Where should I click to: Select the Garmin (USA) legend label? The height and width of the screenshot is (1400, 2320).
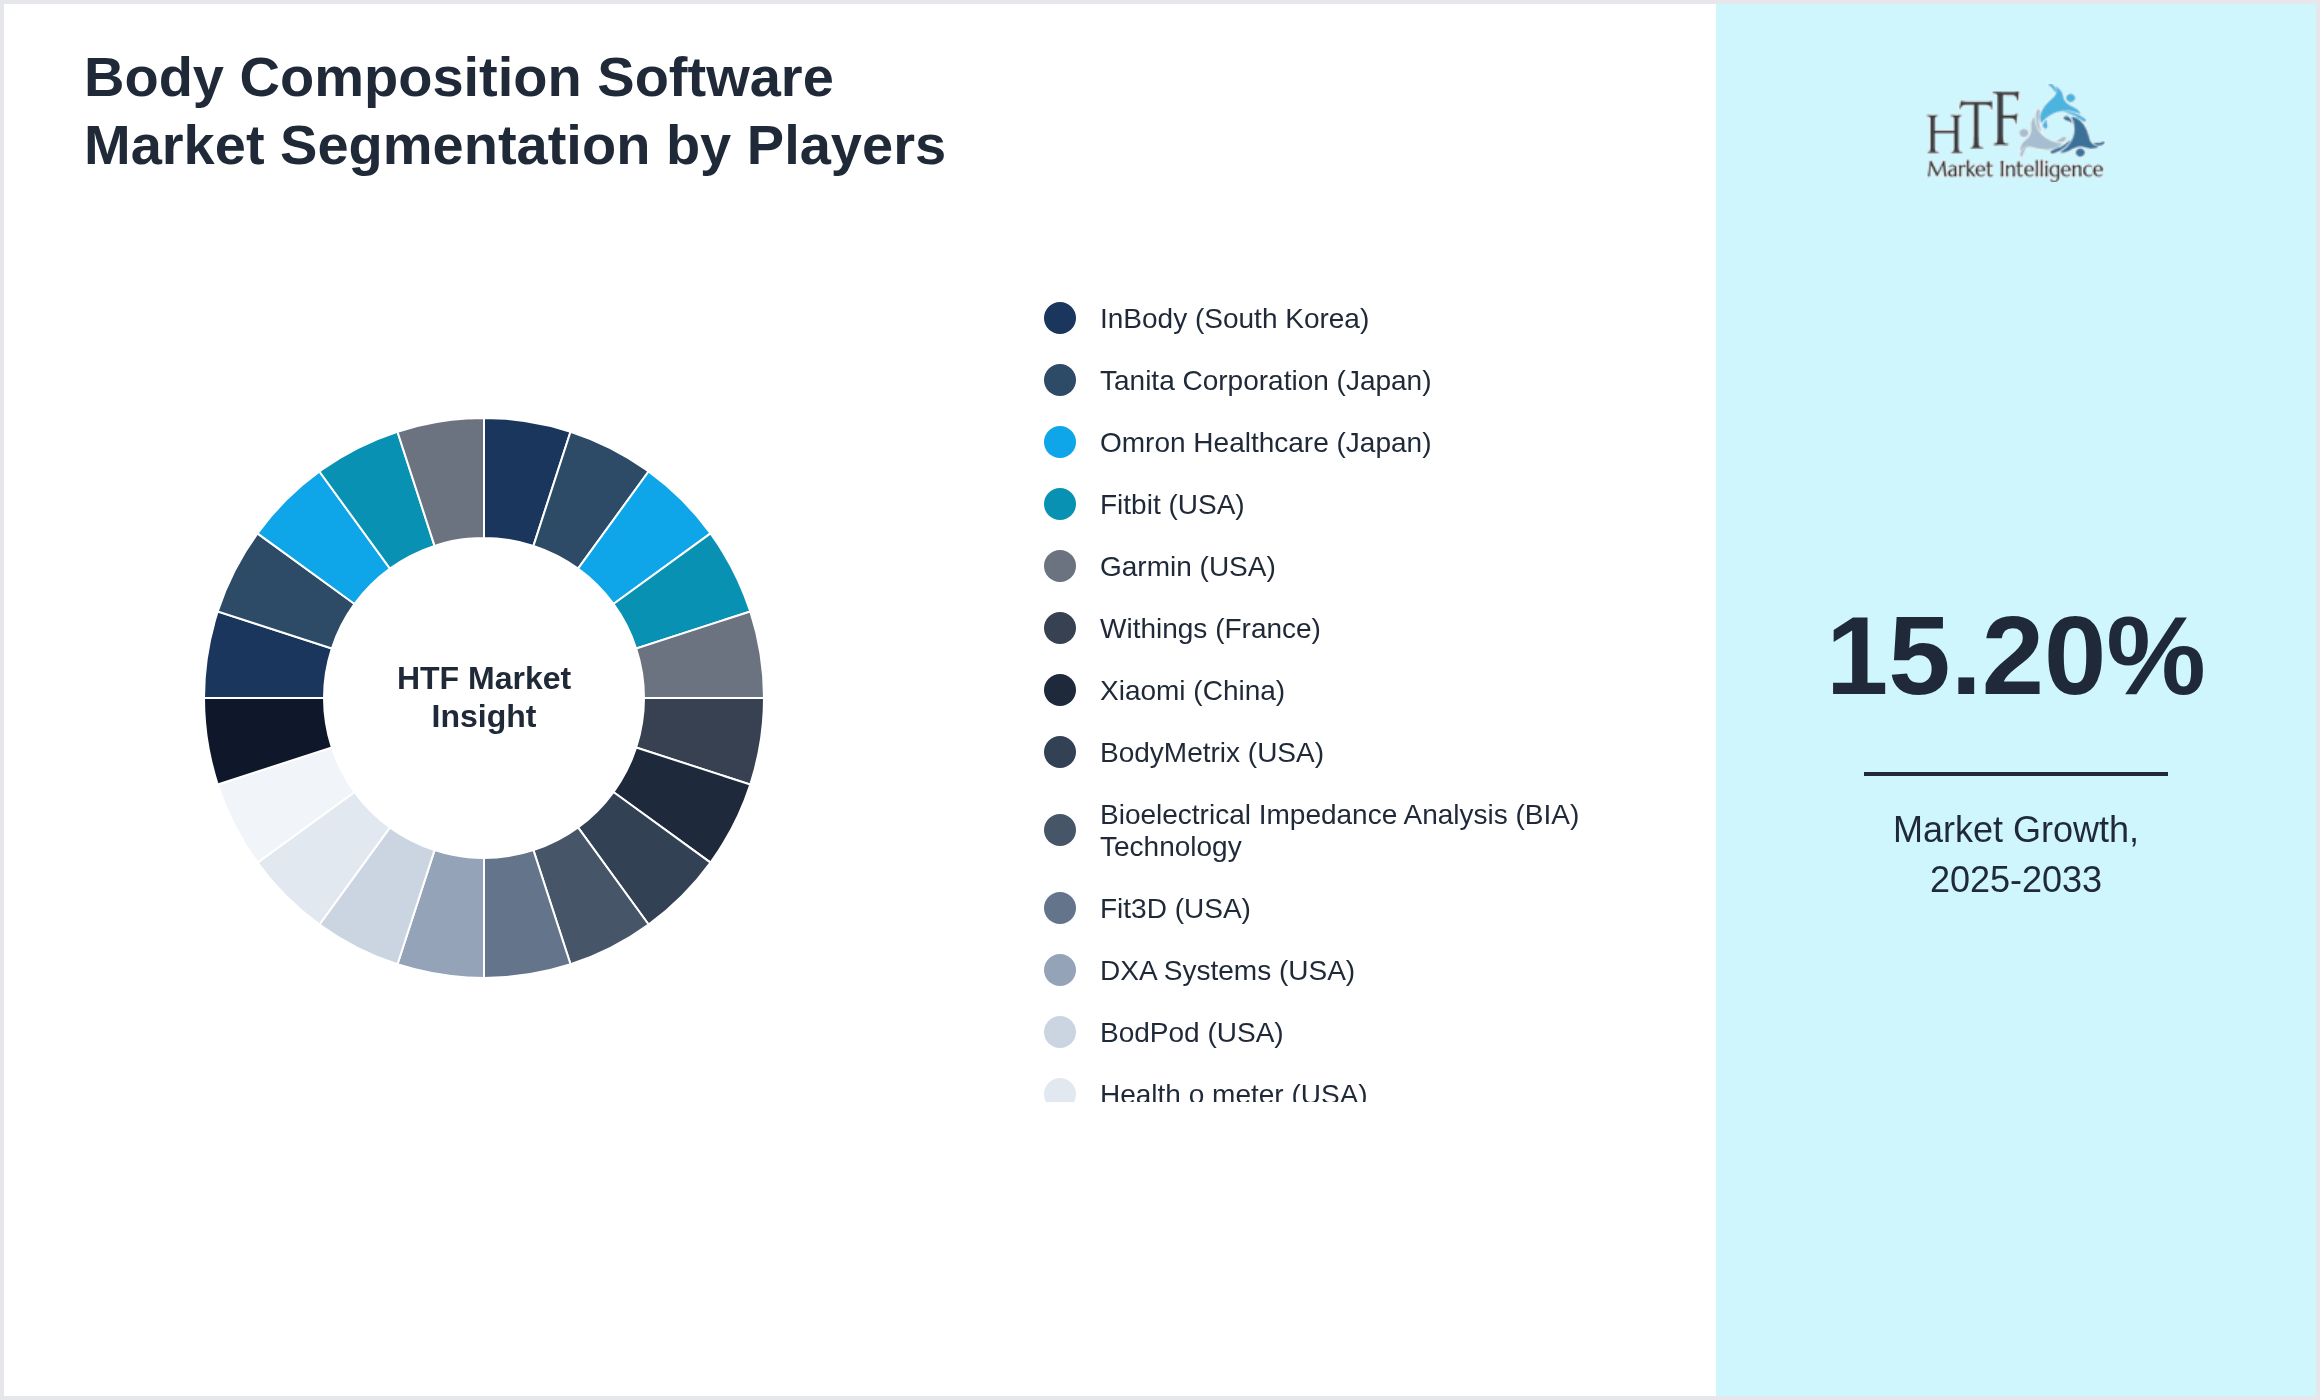click(x=1187, y=566)
